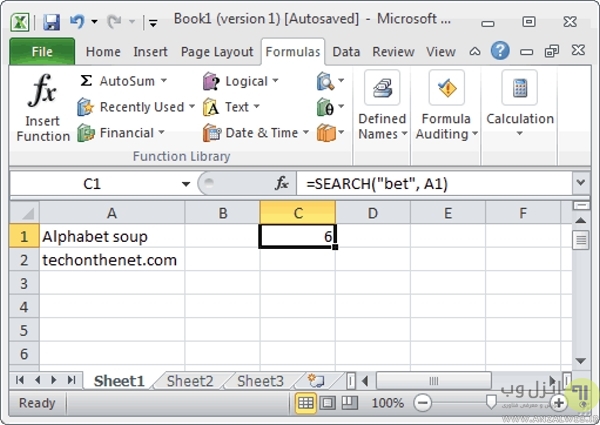Image resolution: width=600 pixels, height=425 pixels.
Task: Click the Save icon in quick access toolbar
Action: (51, 20)
